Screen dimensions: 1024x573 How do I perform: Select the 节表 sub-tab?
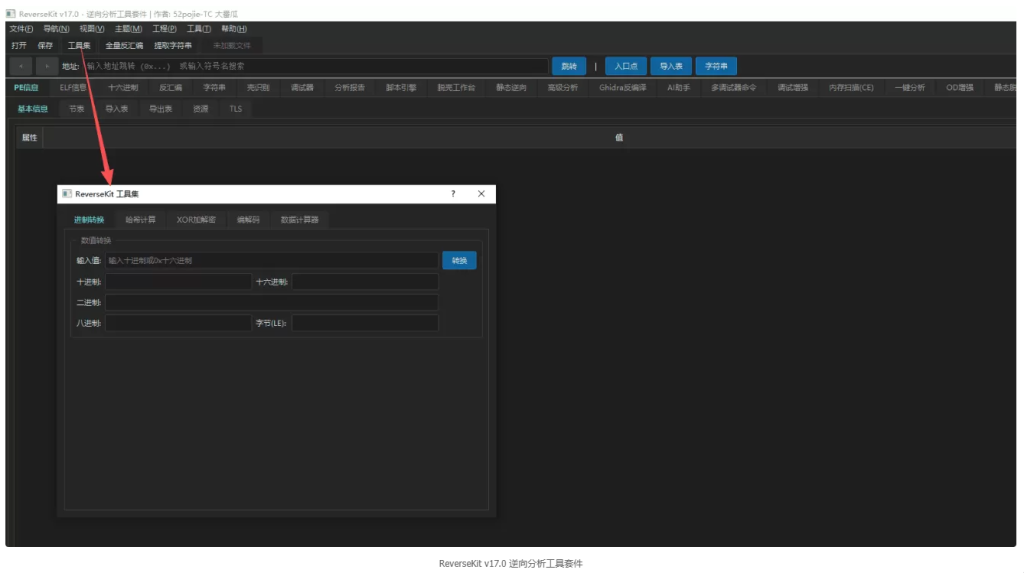76,109
